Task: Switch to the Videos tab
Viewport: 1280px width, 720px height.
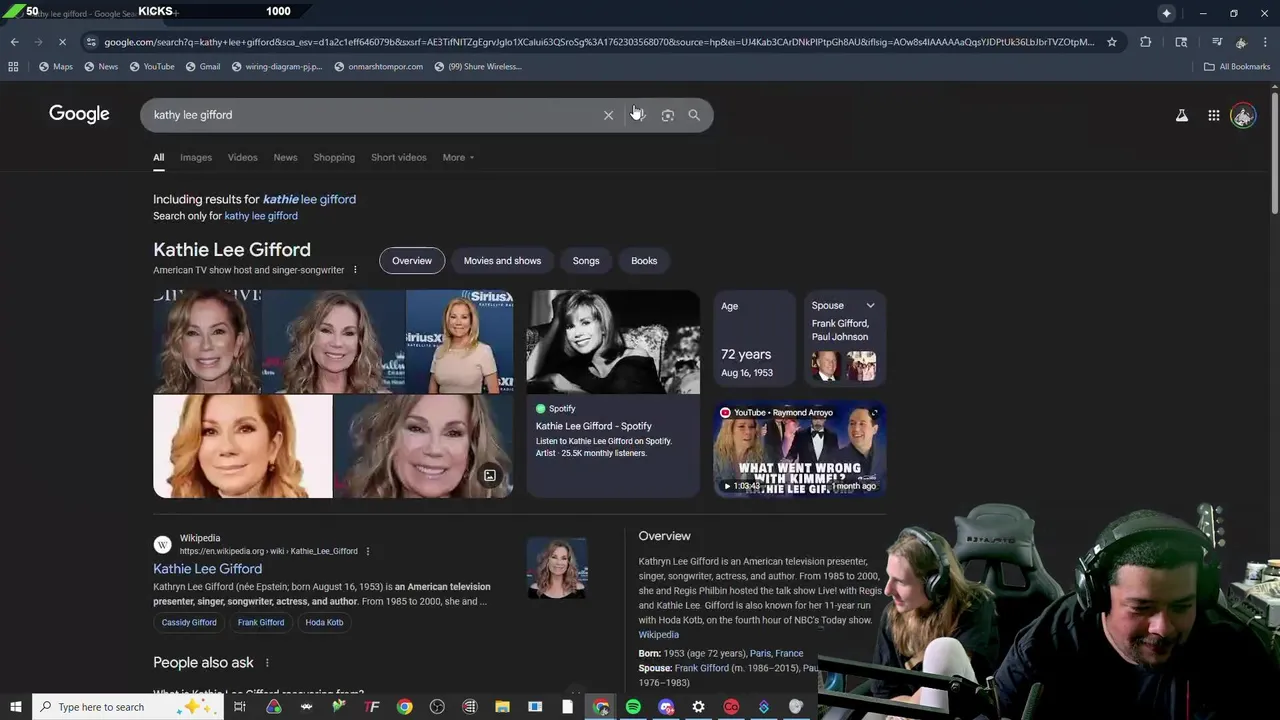Action: [242, 157]
